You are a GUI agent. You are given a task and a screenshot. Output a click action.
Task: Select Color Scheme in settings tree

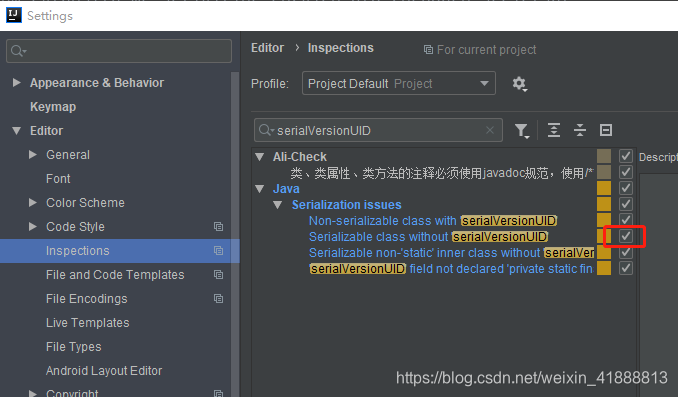[x=85, y=203]
